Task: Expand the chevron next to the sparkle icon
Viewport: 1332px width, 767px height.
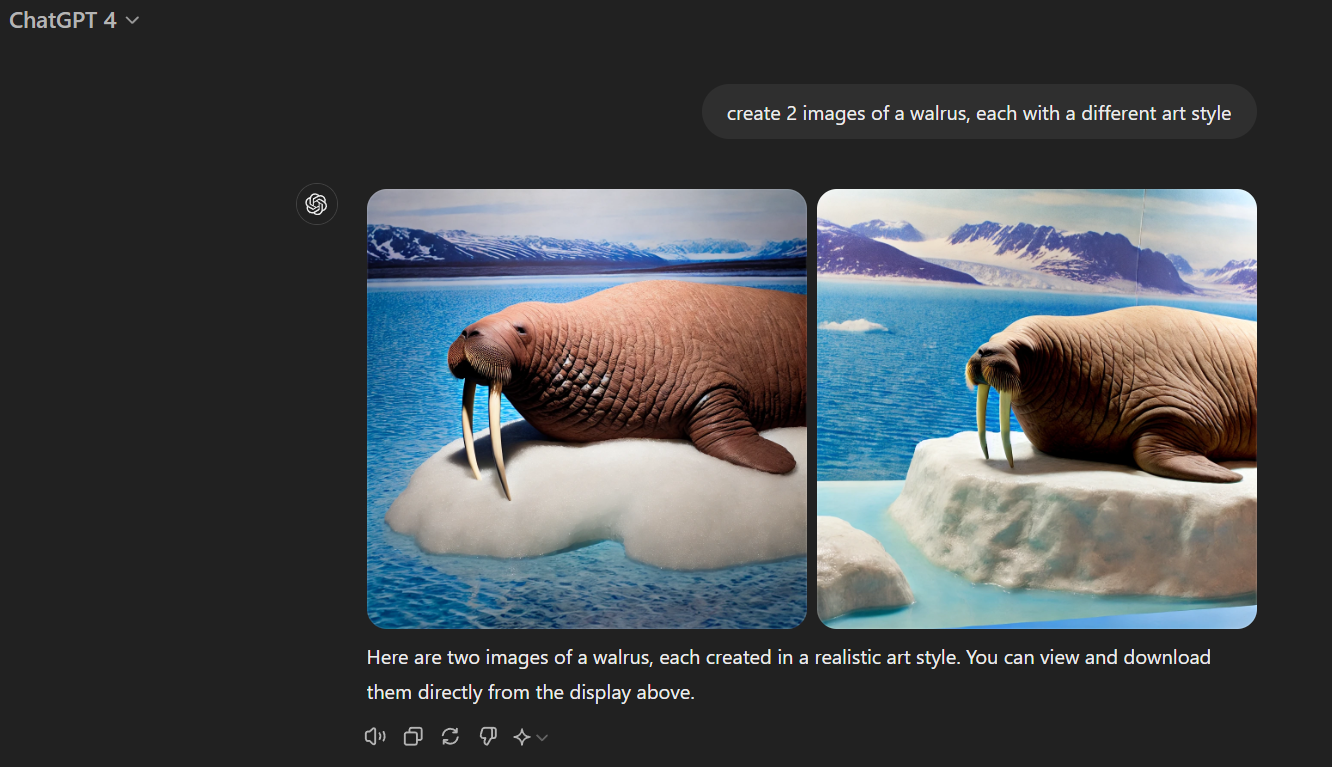Action: tap(542, 738)
